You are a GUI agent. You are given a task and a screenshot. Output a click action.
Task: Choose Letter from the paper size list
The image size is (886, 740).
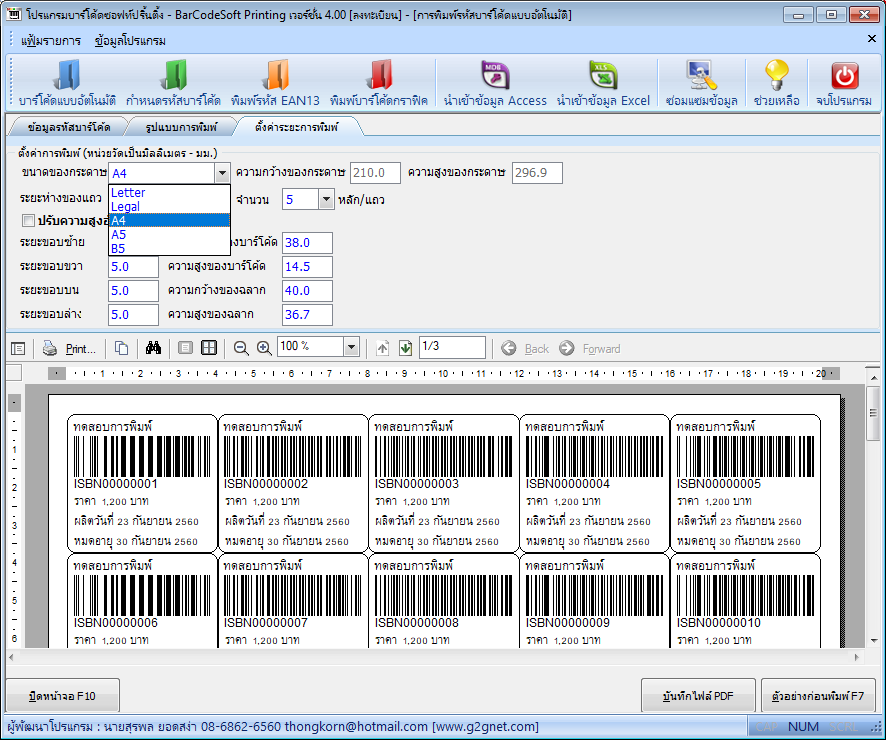(170, 193)
